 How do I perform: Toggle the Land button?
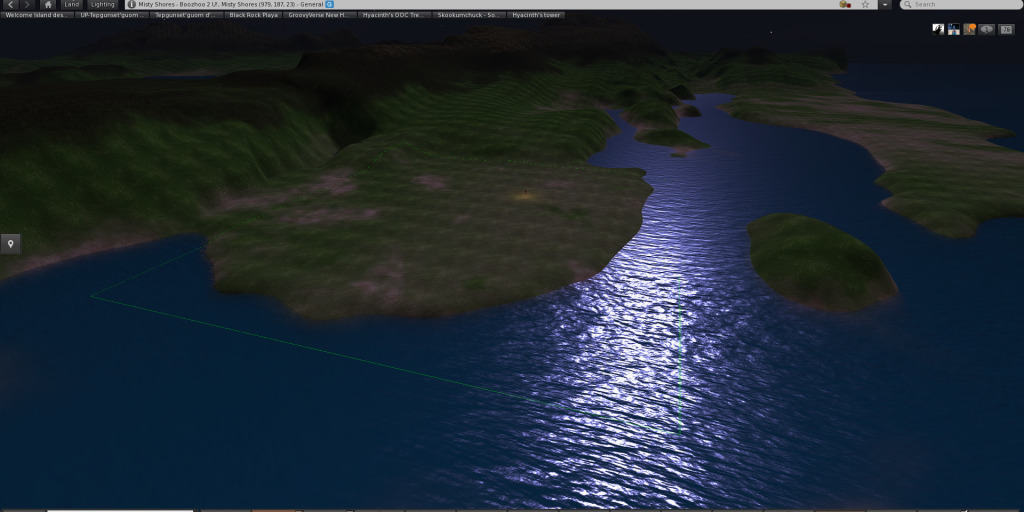[72, 5]
